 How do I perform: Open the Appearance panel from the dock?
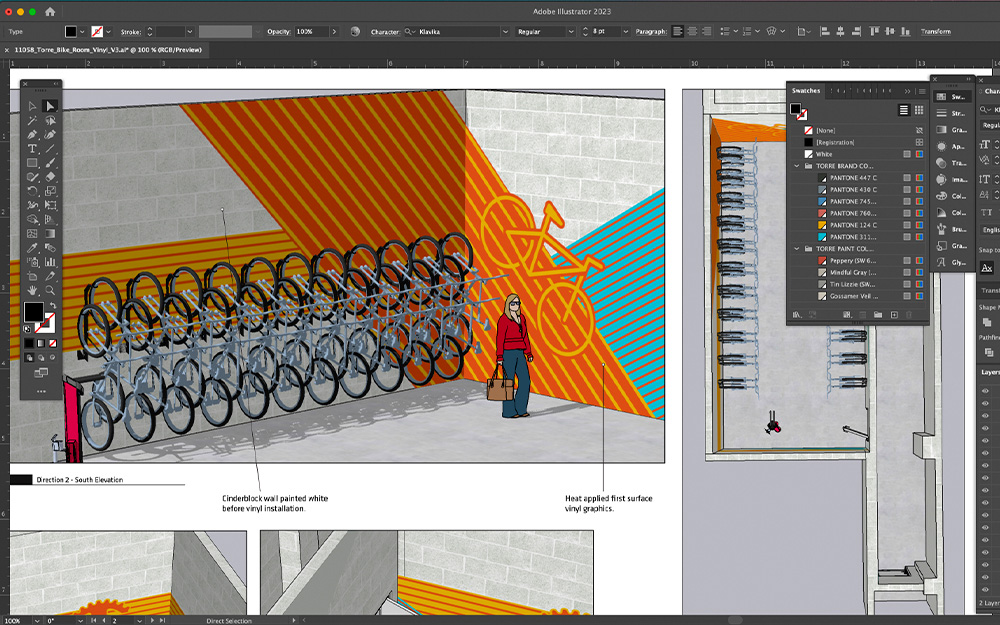tap(950, 146)
